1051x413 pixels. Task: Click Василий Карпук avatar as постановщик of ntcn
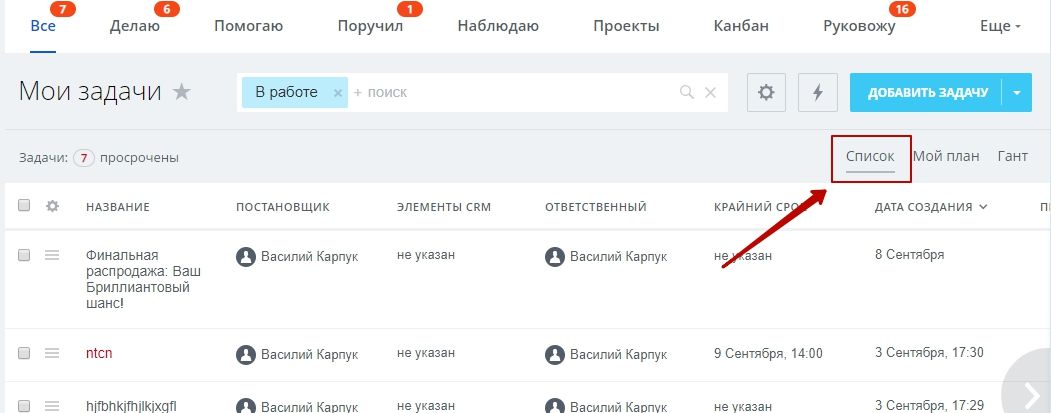246,355
